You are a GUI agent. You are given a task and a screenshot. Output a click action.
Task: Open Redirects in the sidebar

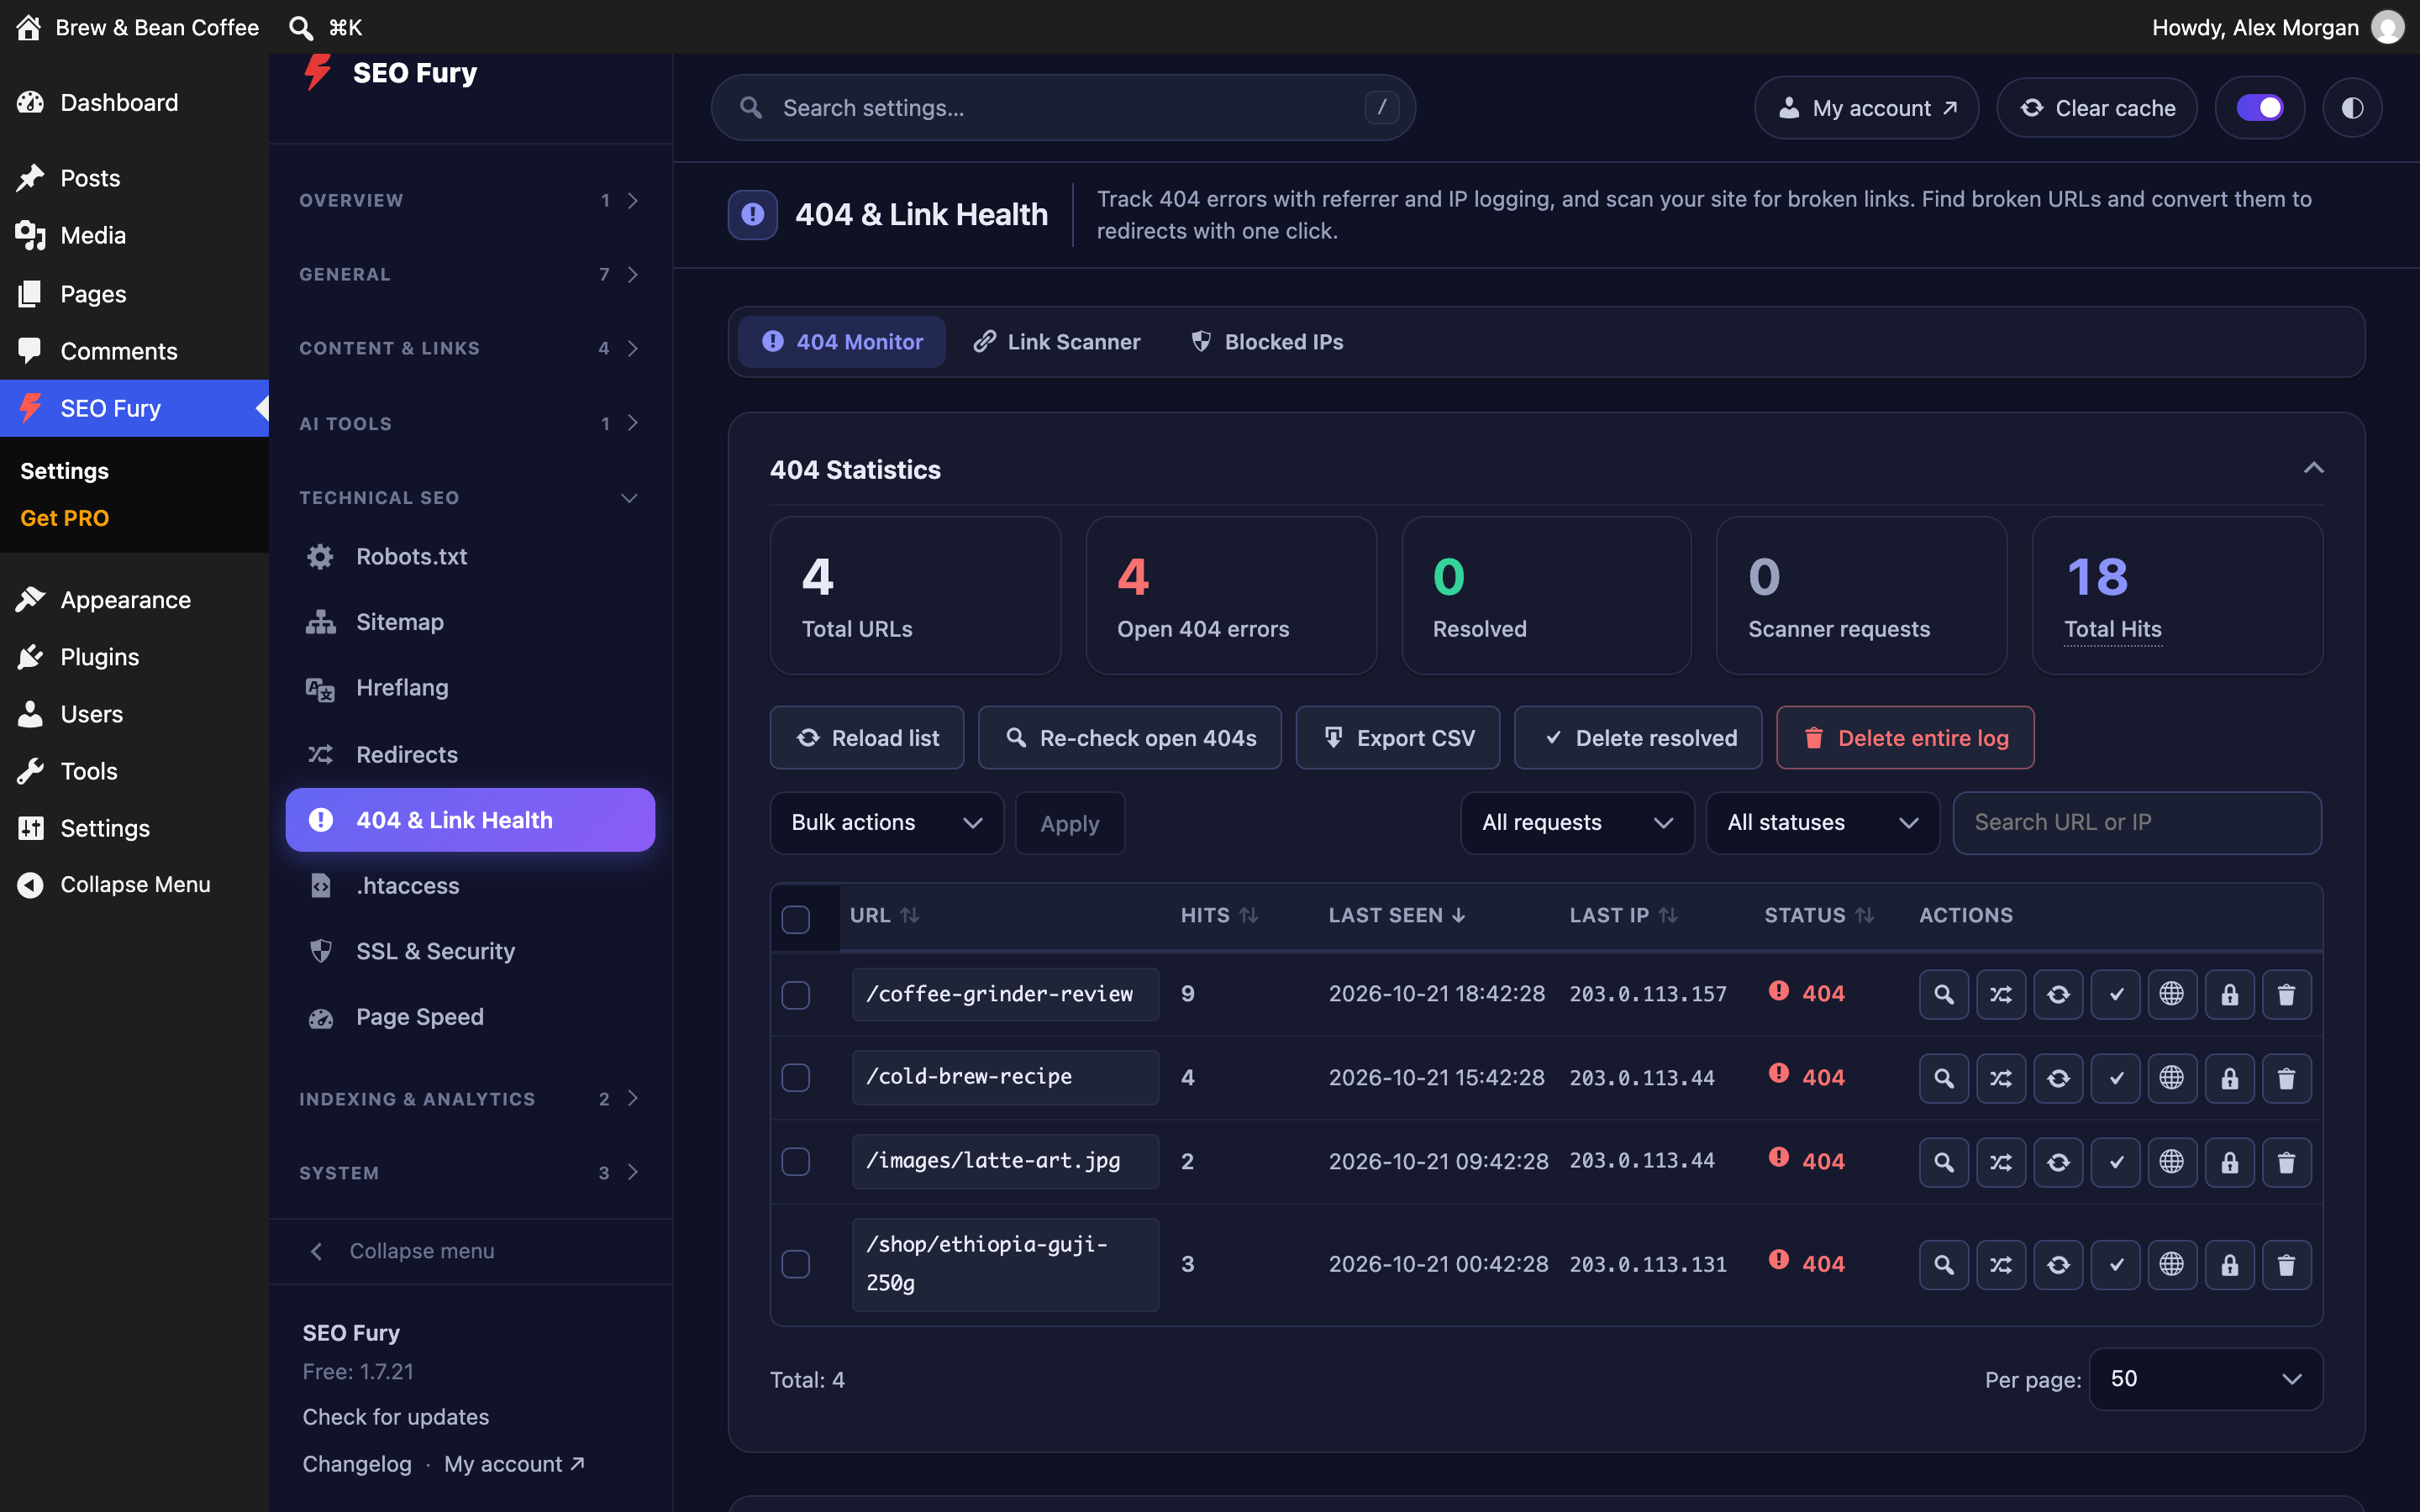pyautogui.click(x=470, y=754)
